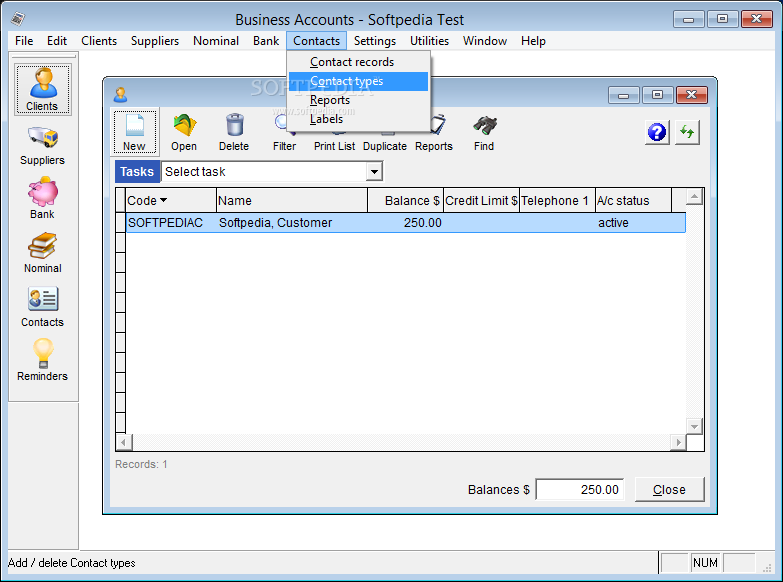Click the application icon in title bar

pos(18,19)
